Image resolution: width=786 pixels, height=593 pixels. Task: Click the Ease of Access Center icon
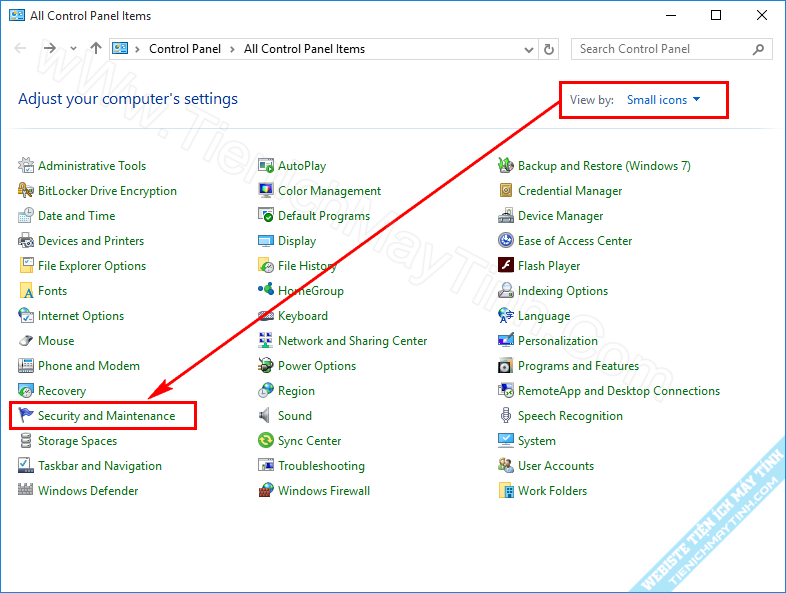click(506, 241)
